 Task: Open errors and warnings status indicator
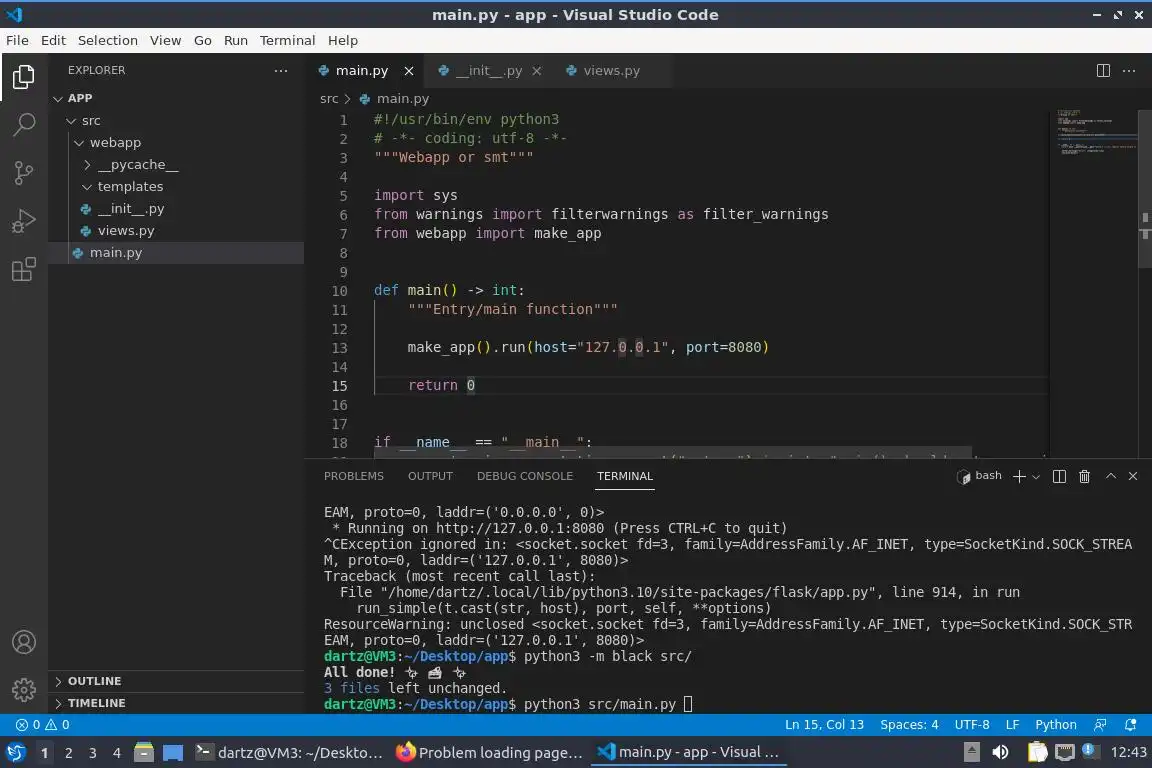(43, 725)
